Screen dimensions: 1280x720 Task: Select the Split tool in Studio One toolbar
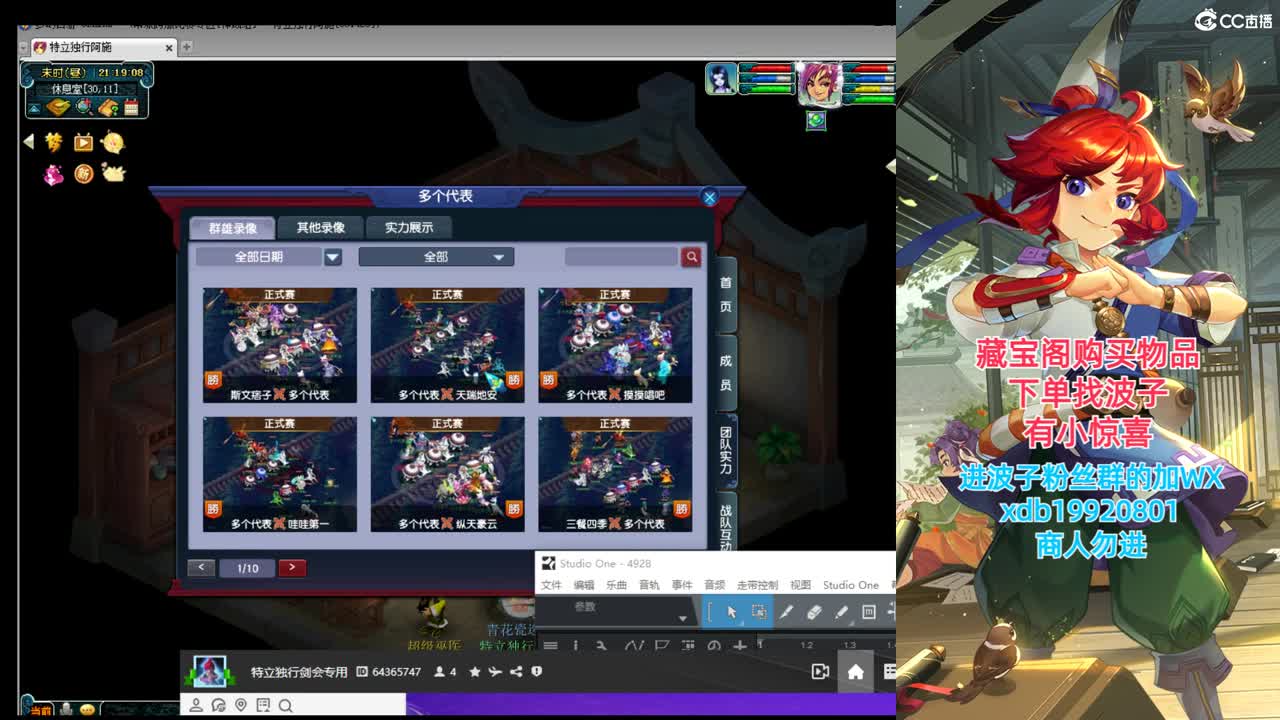(x=787, y=610)
